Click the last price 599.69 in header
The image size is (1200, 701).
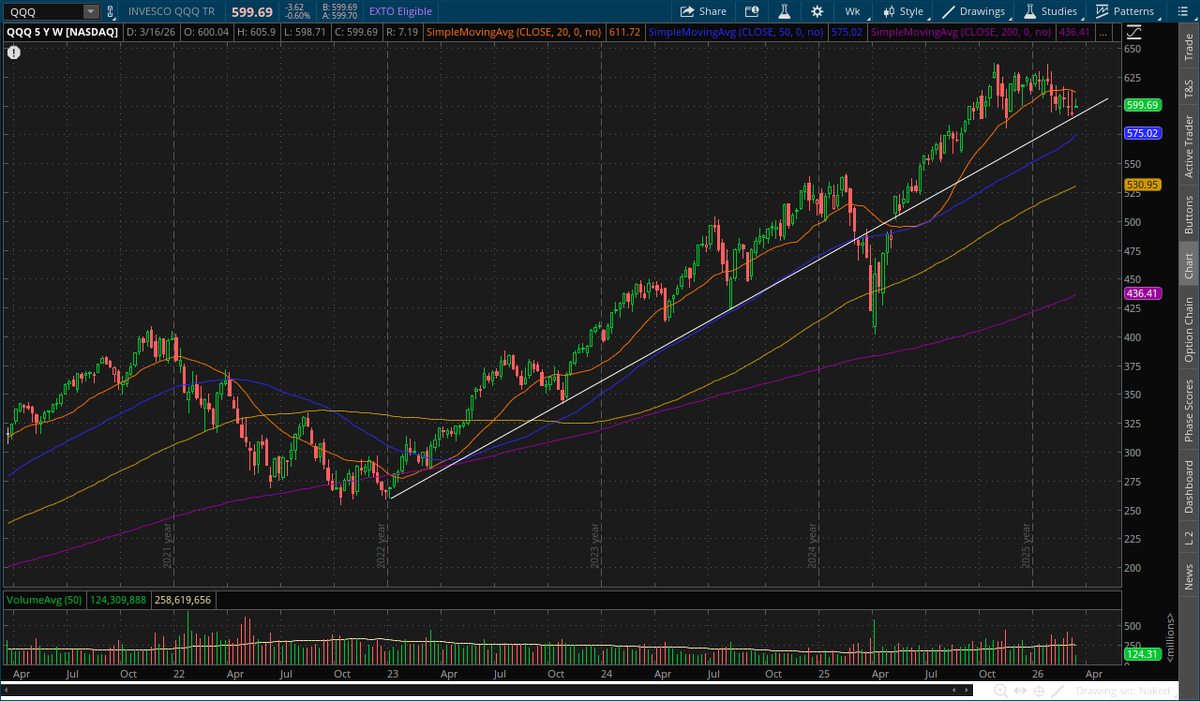(x=251, y=11)
